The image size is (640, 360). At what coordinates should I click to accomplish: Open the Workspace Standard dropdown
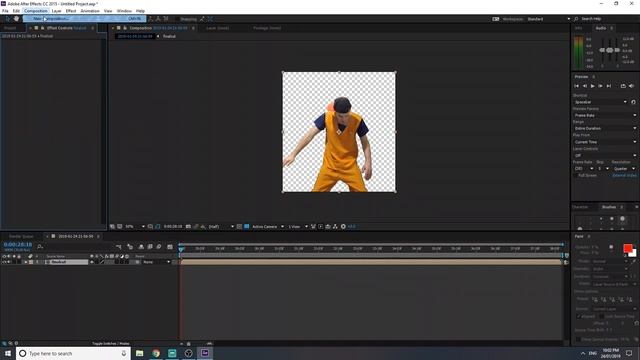tap(549, 19)
